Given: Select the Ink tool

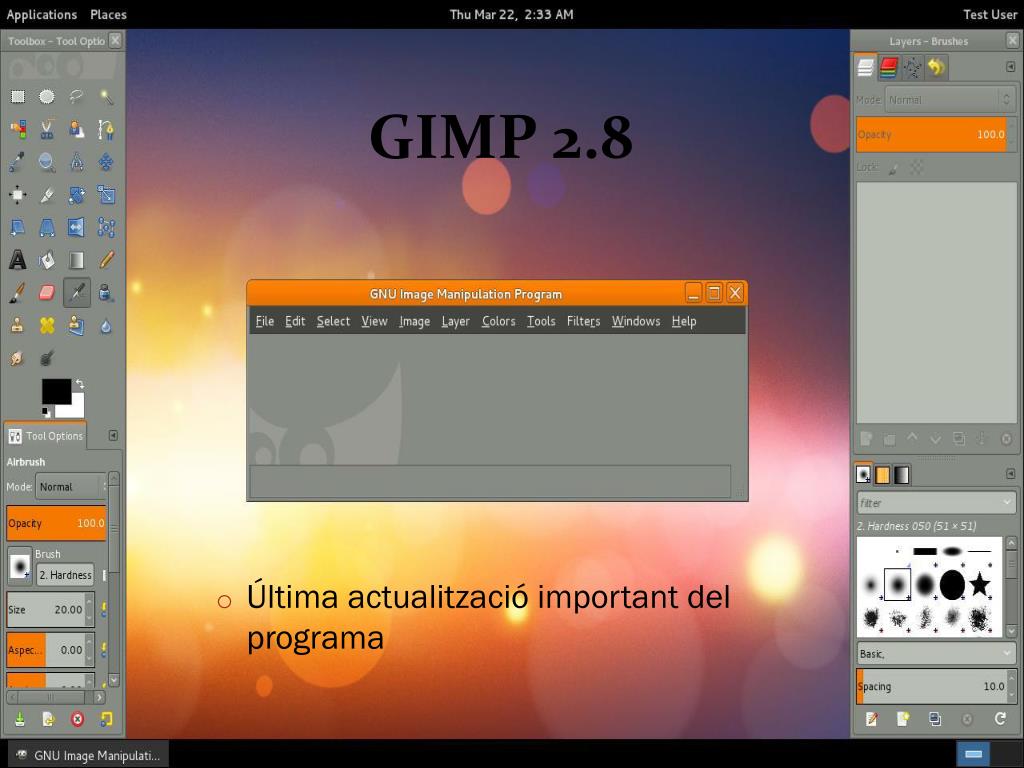Looking at the screenshot, I should [x=106, y=293].
